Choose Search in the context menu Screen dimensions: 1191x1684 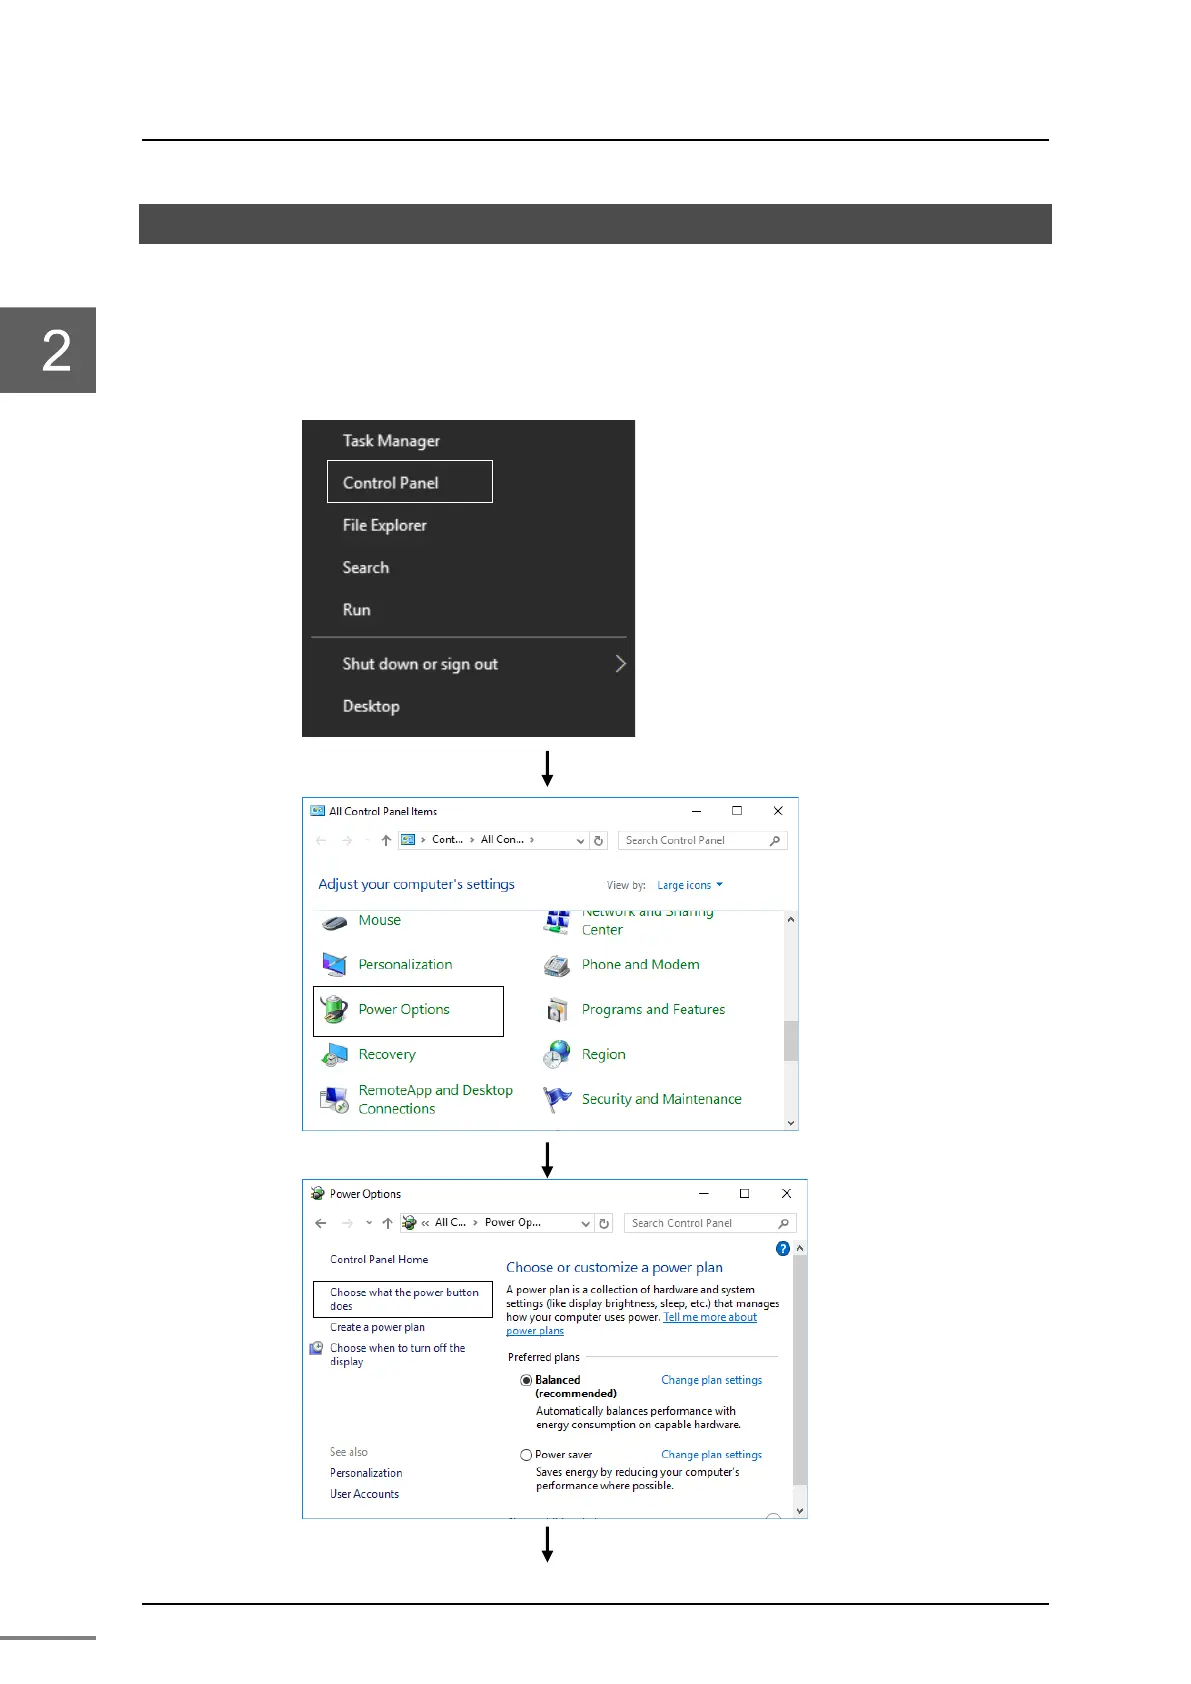point(365,567)
